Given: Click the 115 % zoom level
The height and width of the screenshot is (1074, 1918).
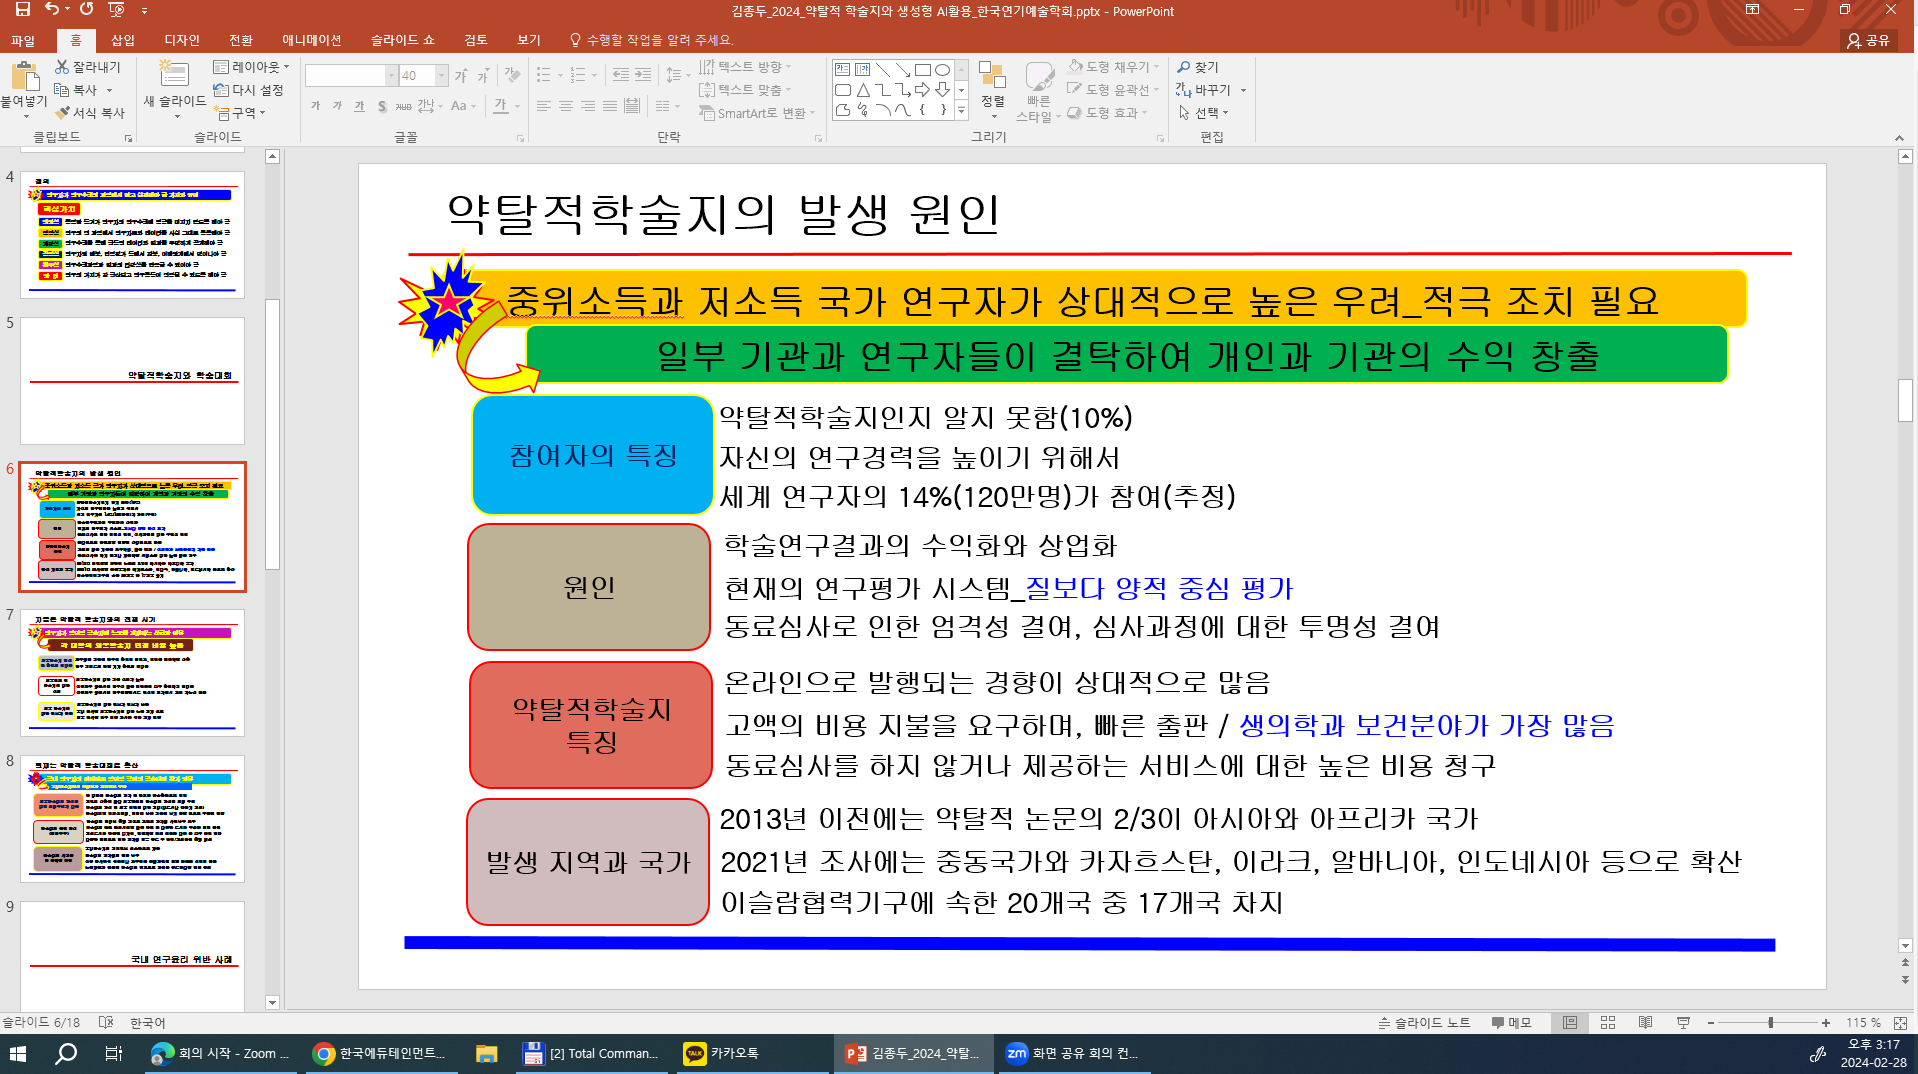Looking at the screenshot, I should pyautogui.click(x=1863, y=1022).
